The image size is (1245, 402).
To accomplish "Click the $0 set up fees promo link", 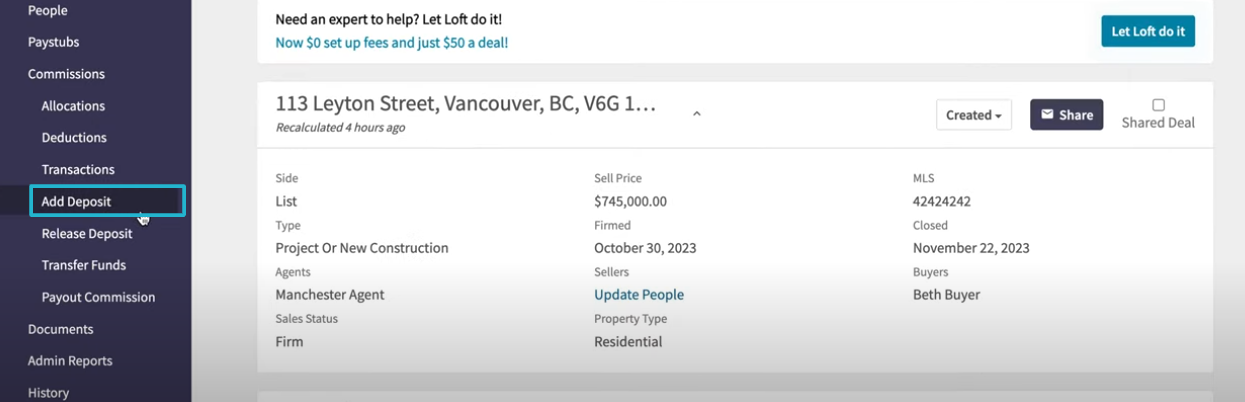I will [x=392, y=43].
